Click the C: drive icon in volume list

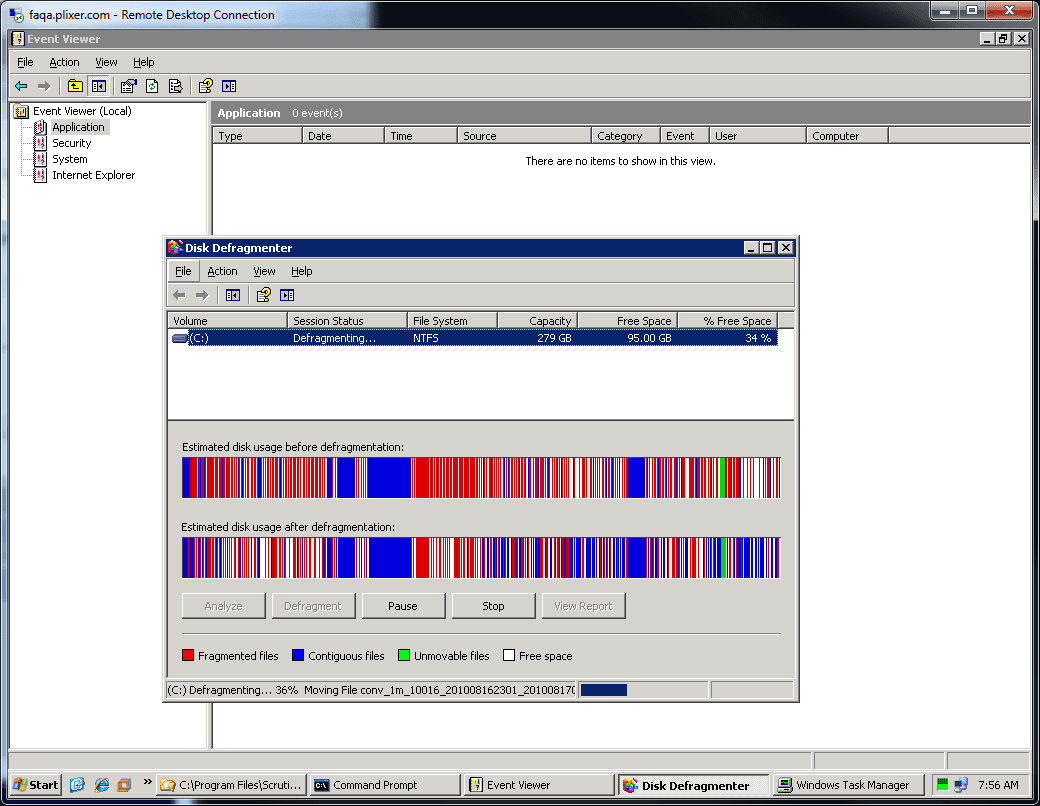pos(180,338)
